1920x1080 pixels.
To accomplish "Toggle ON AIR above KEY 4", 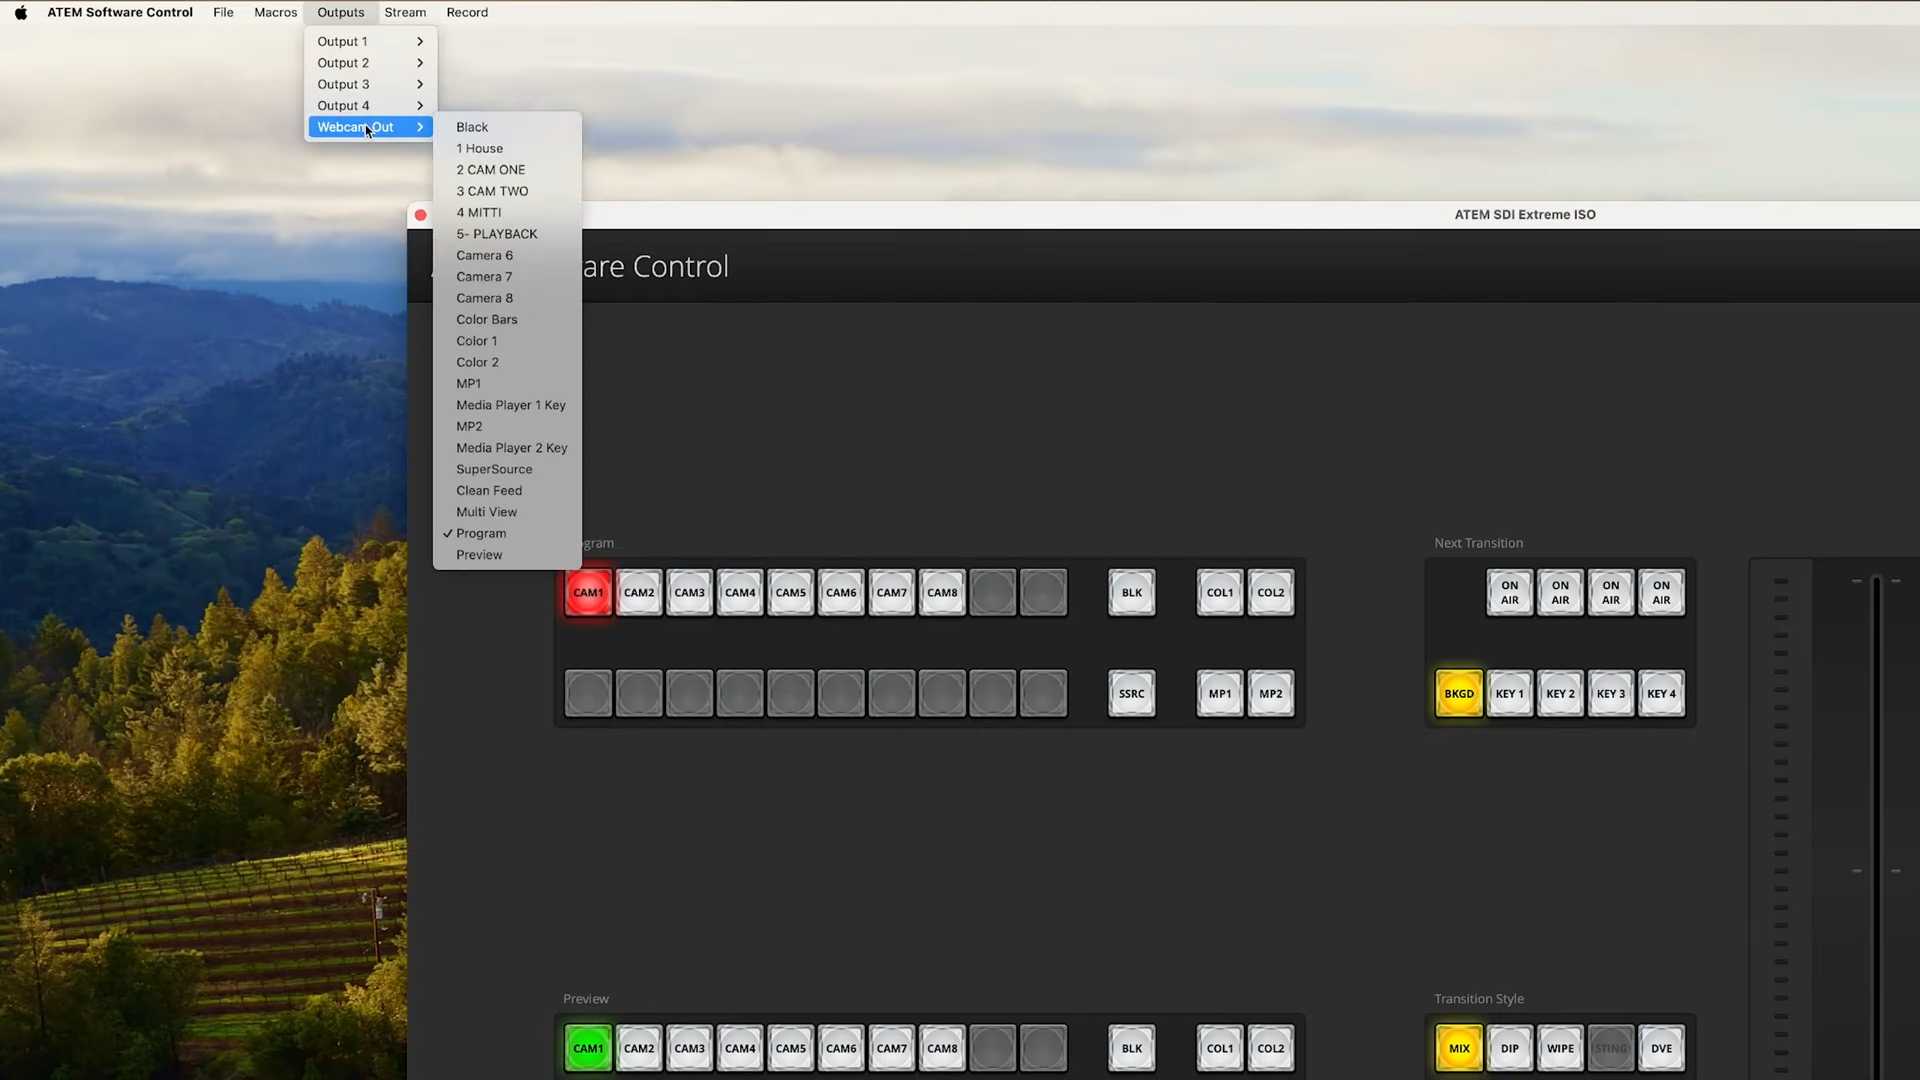I will point(1661,593).
